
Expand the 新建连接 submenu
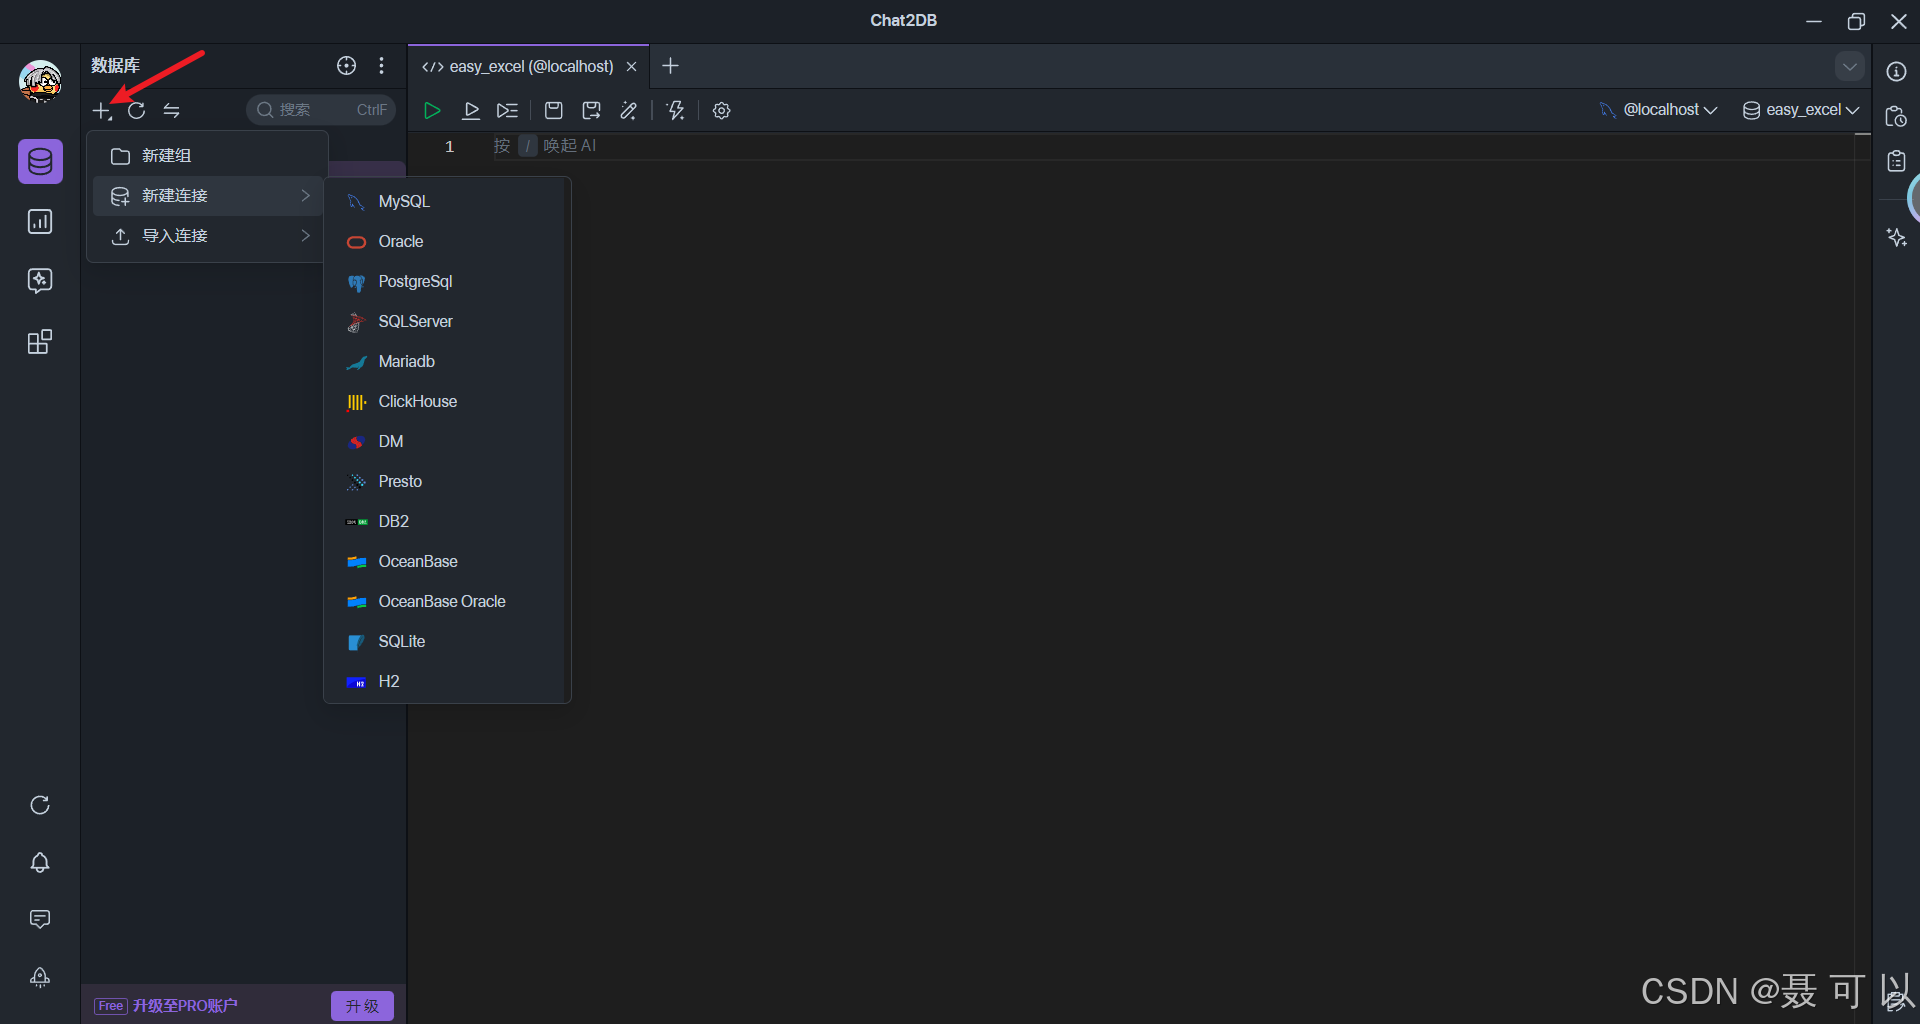click(x=208, y=196)
